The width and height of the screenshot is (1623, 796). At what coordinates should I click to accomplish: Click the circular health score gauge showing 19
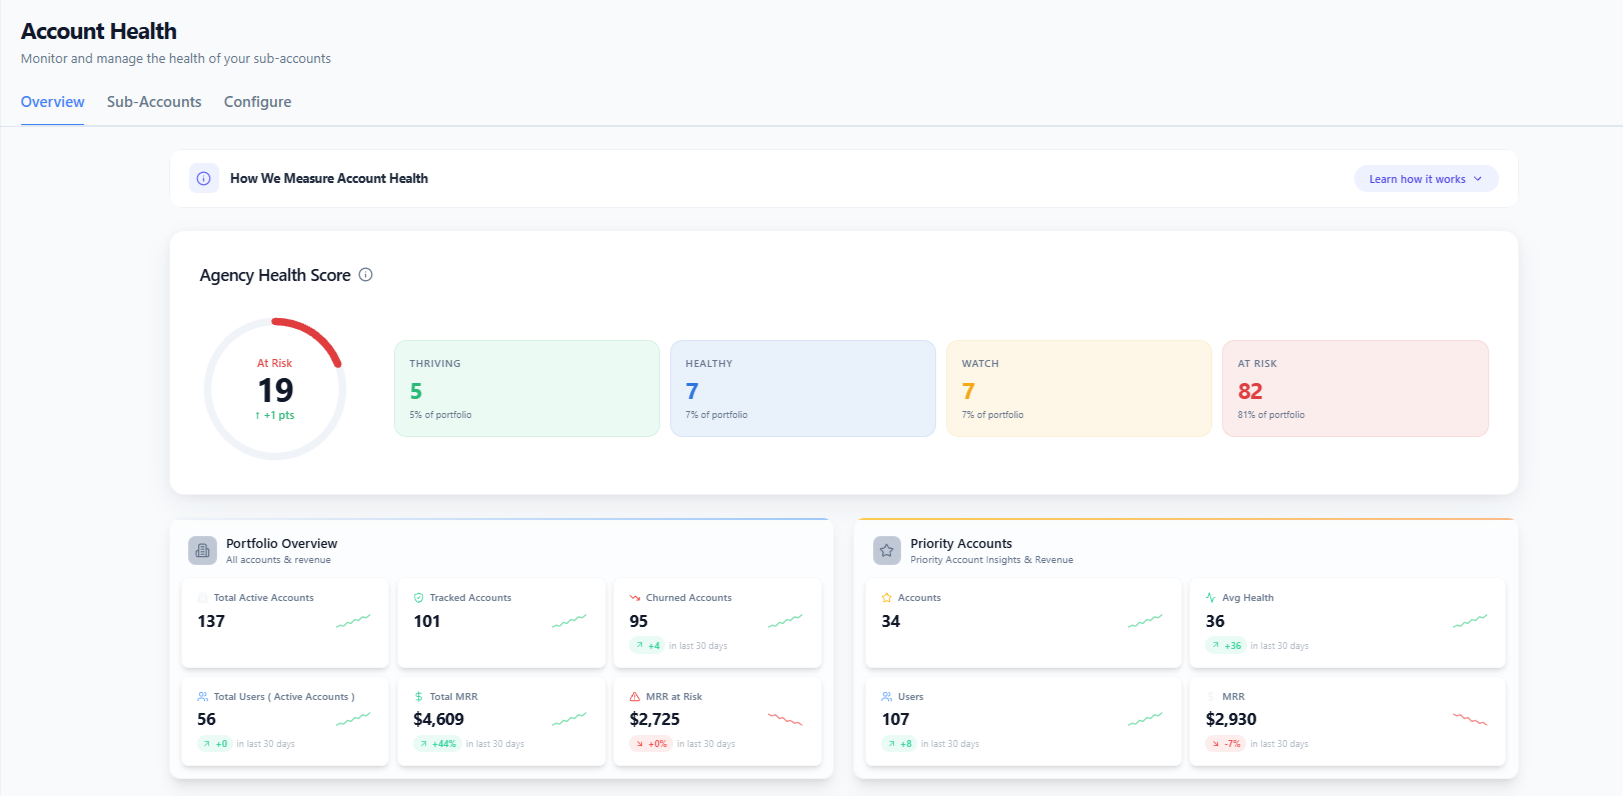tap(275, 389)
